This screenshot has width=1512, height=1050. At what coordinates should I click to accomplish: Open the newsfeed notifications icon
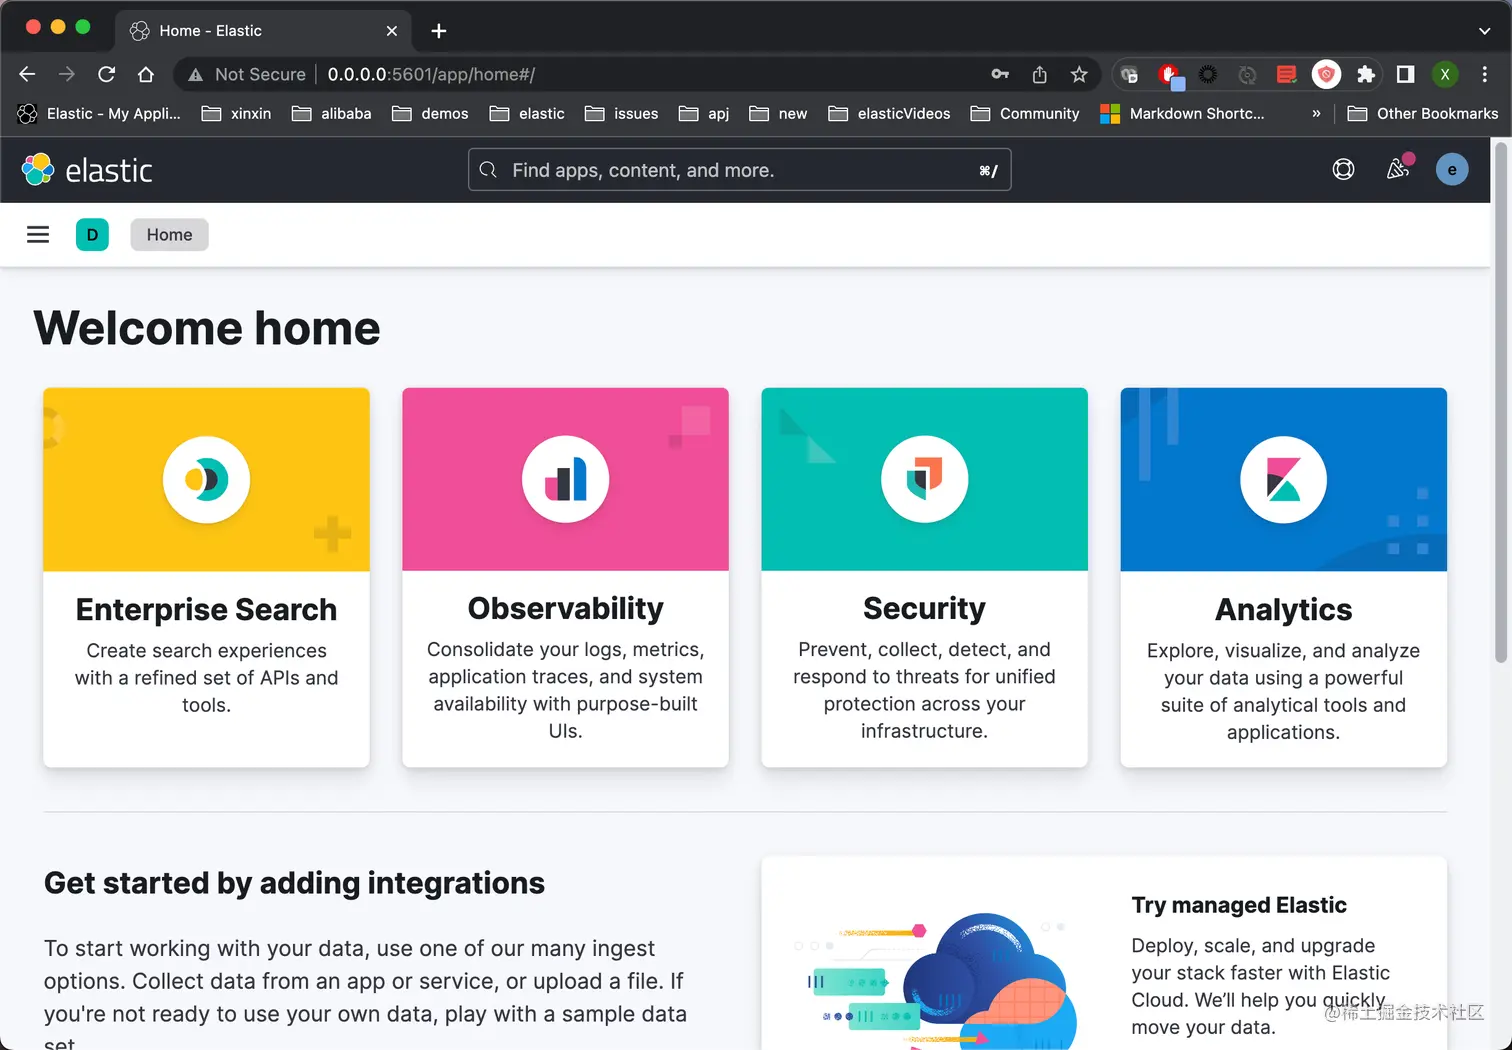click(1398, 169)
